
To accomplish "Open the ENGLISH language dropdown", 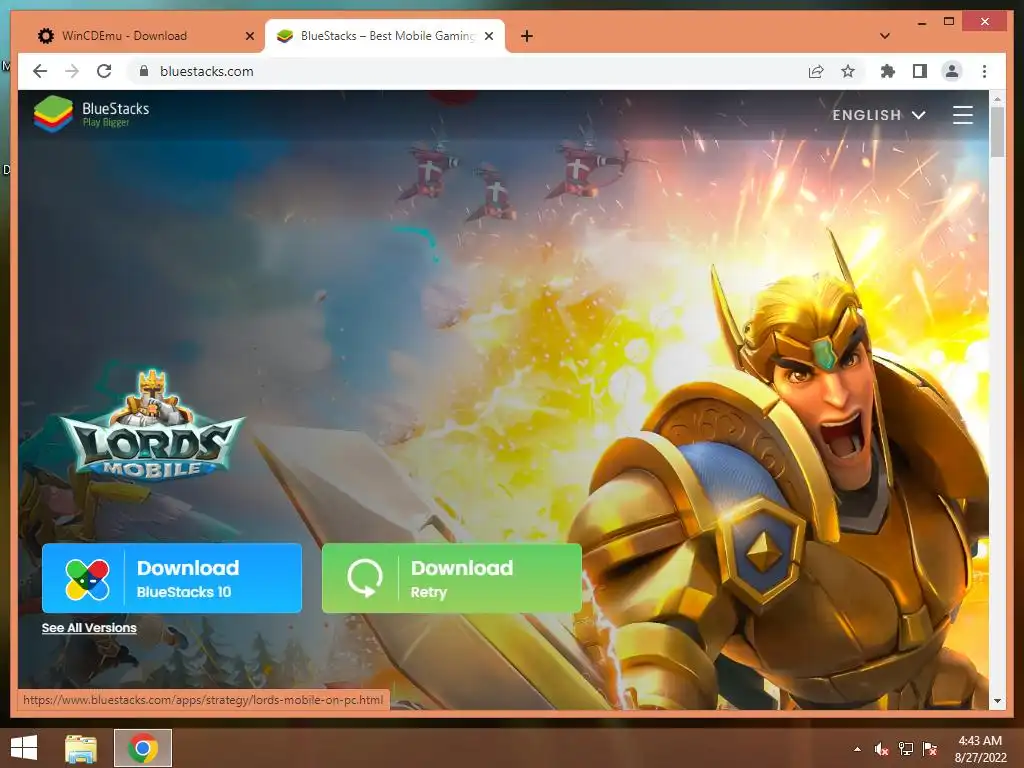I will tap(878, 115).
